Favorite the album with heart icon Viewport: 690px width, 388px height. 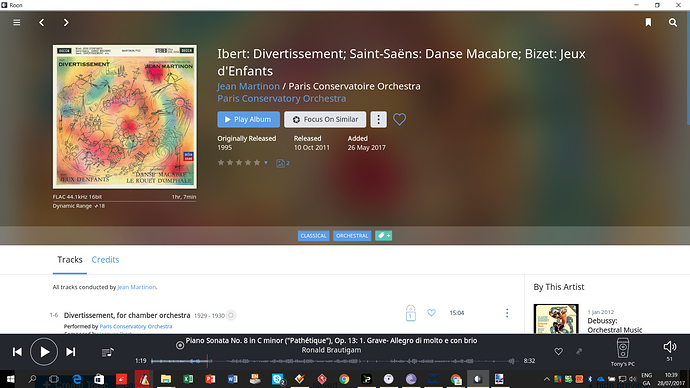[399, 119]
